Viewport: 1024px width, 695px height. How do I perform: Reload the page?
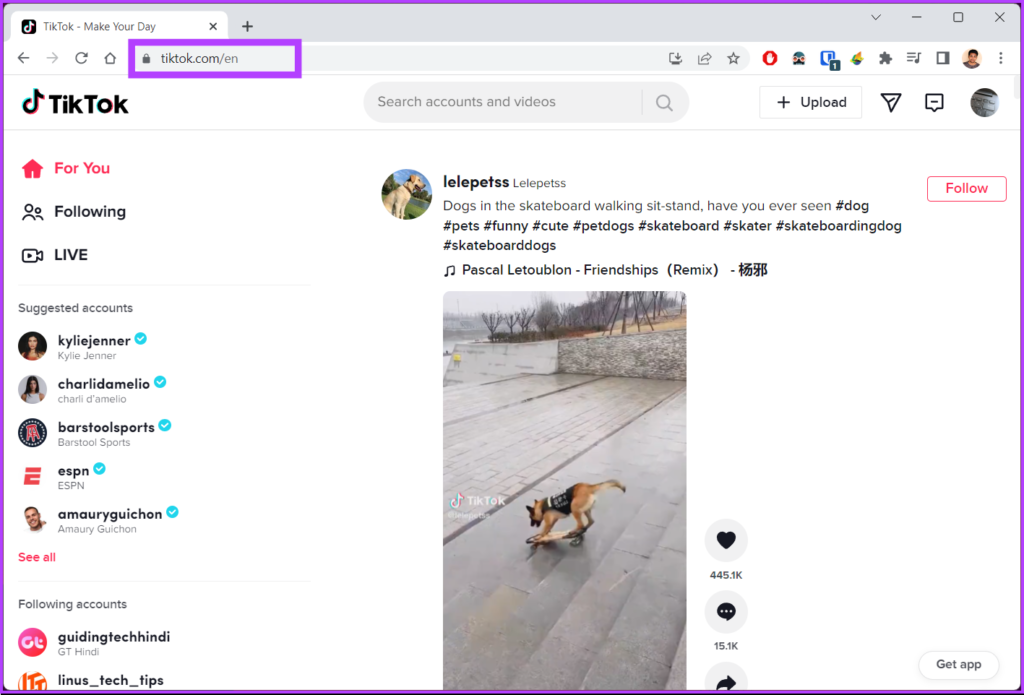[81, 58]
